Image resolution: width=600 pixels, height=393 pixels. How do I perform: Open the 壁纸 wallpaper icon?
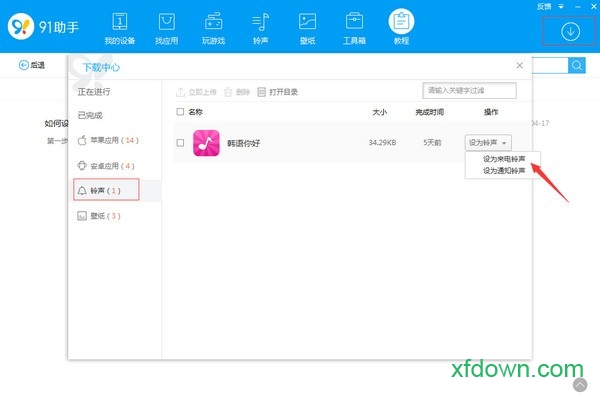[x=307, y=22]
